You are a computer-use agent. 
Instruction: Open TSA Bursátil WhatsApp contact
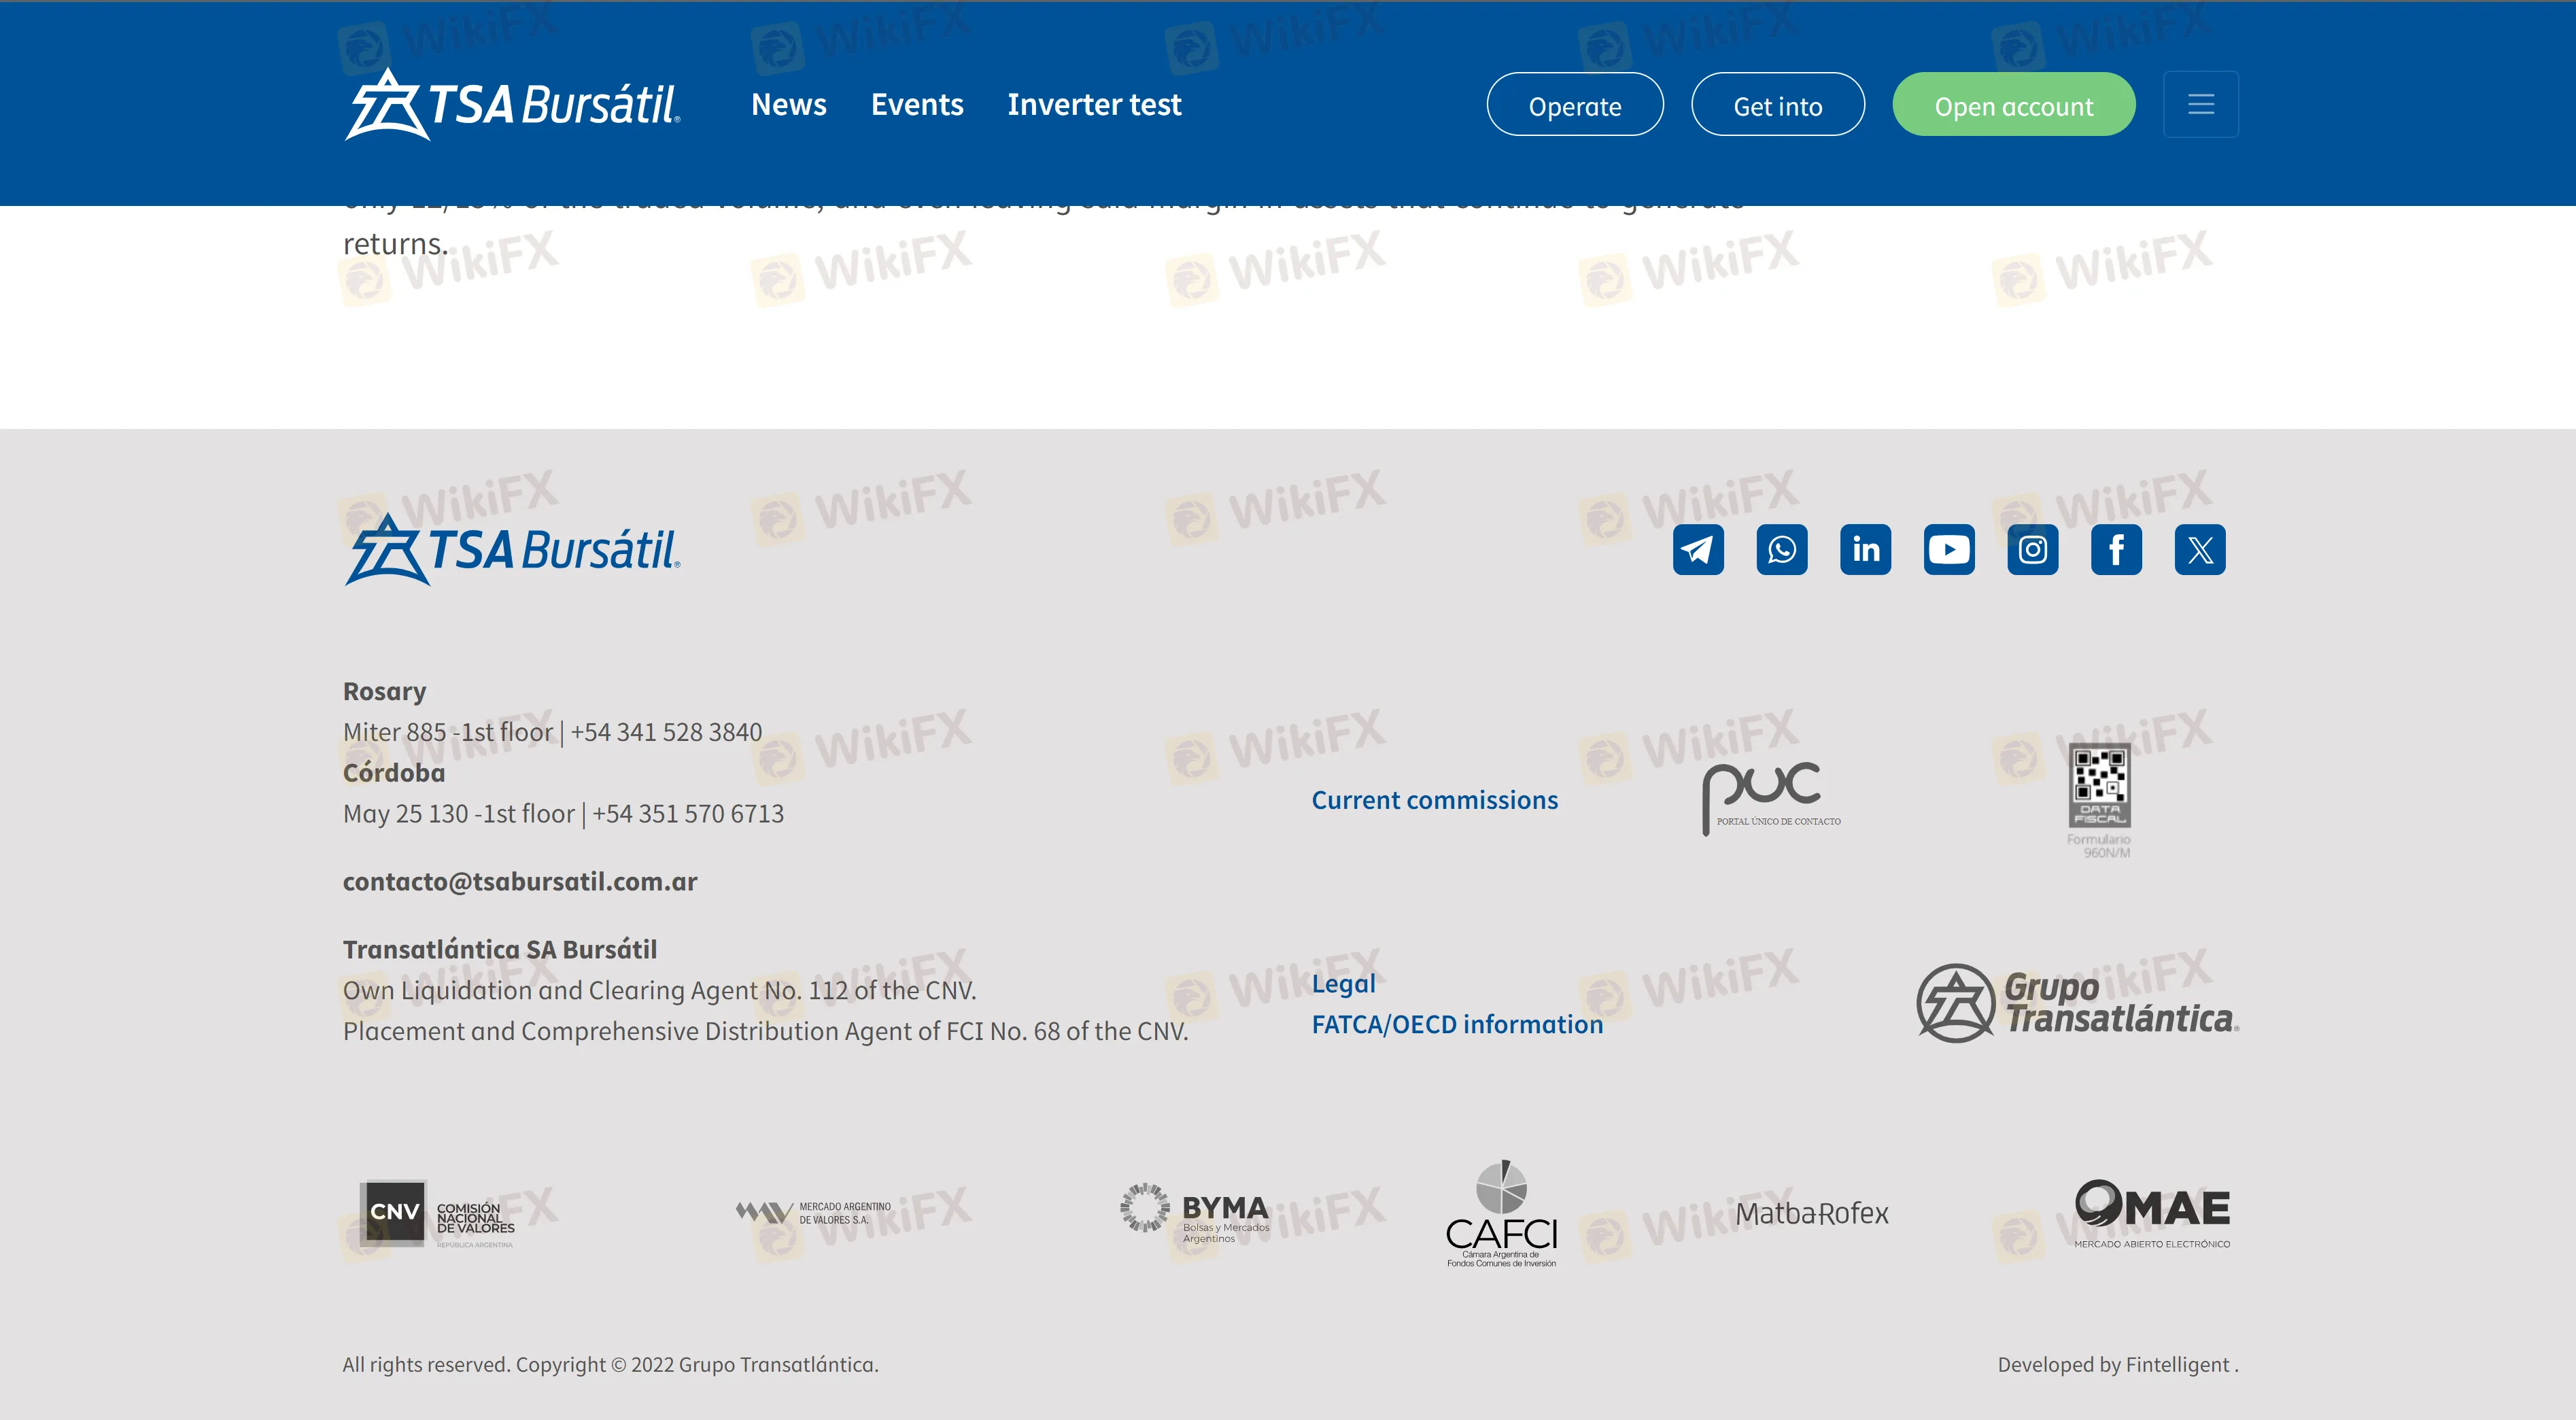1781,547
